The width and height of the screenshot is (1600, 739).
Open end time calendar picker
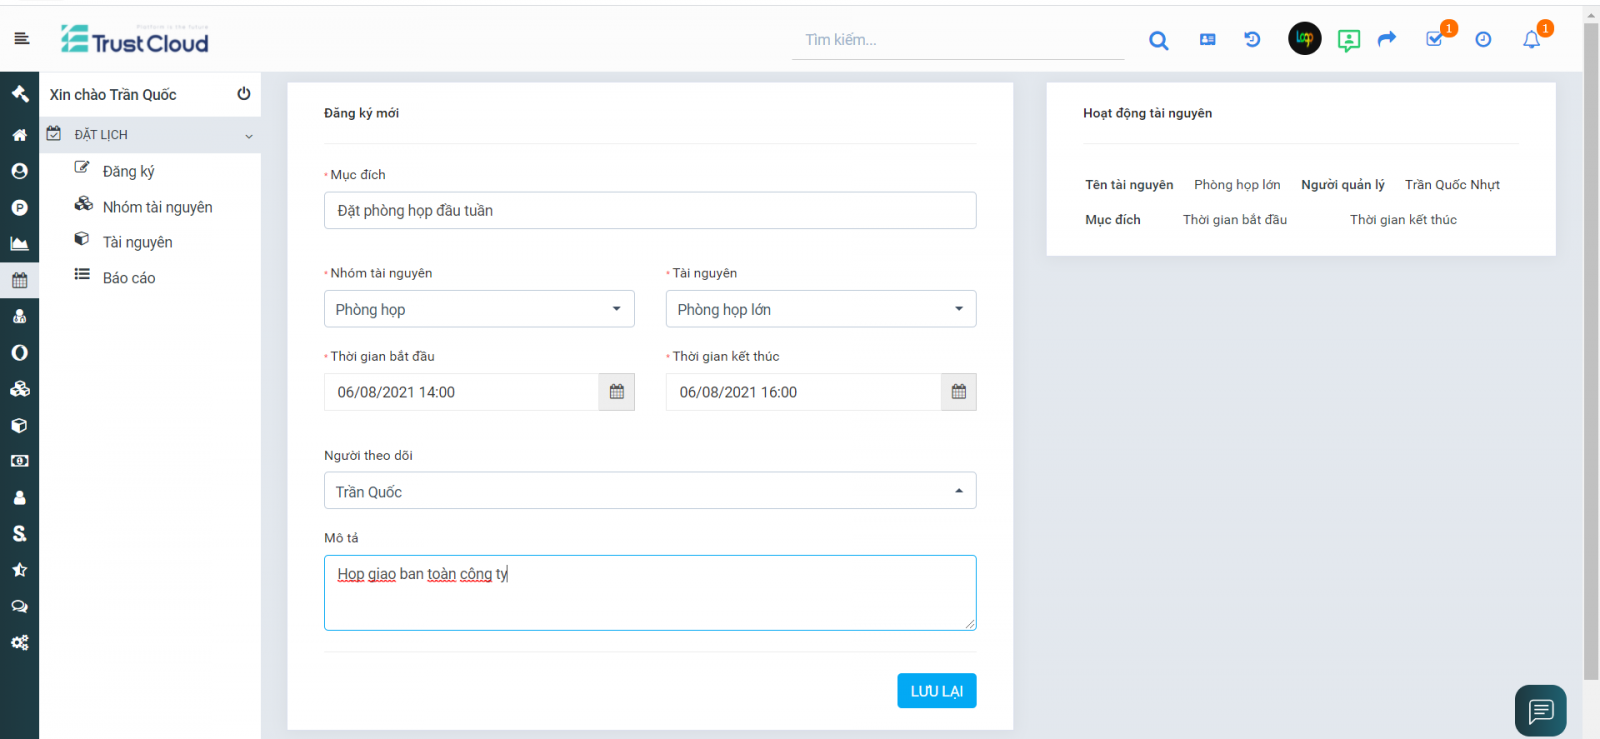coord(958,392)
